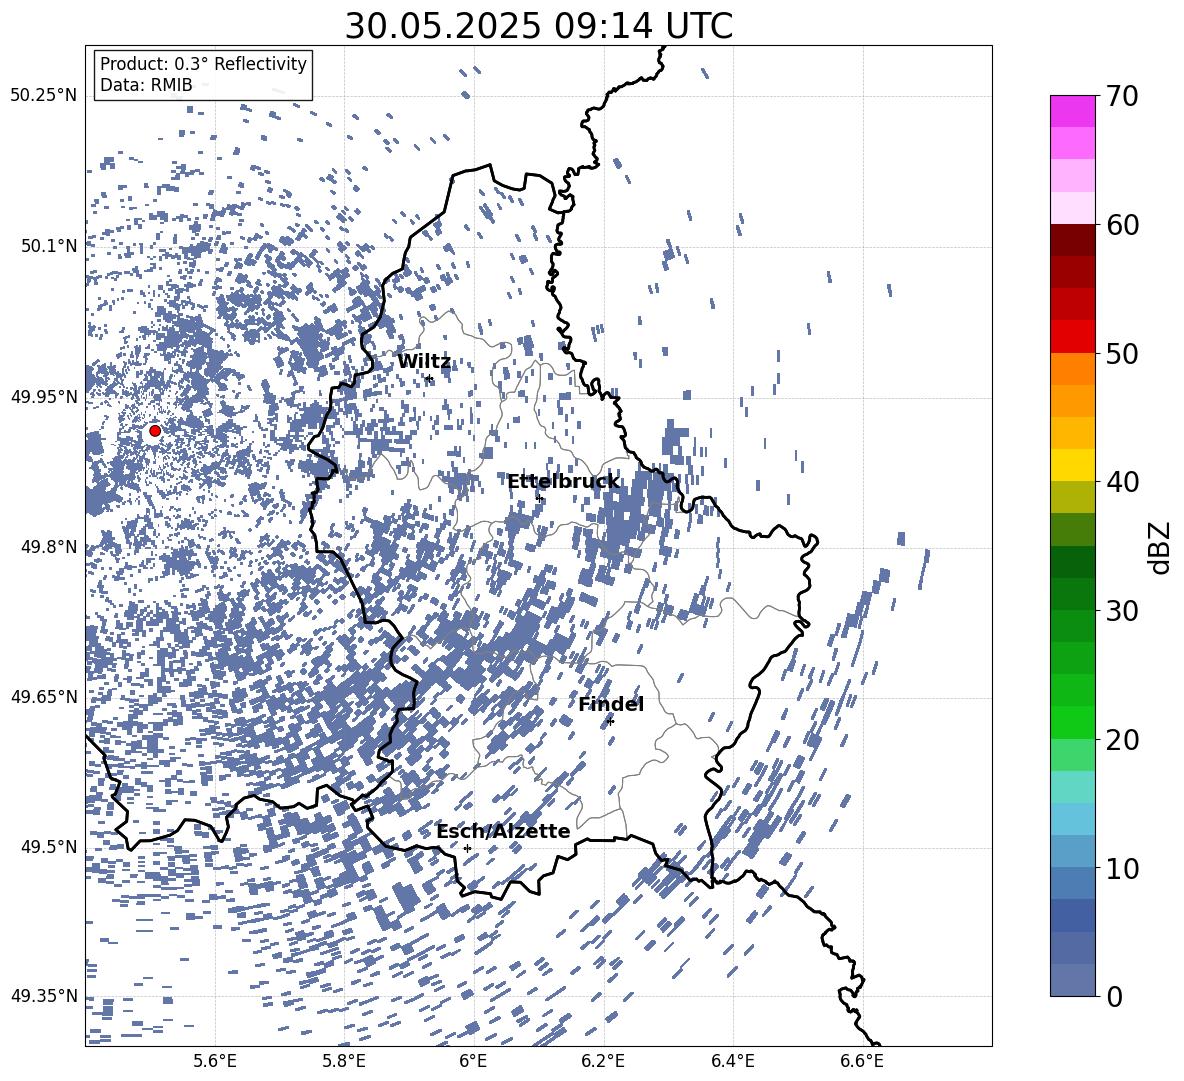This screenshot has width=1184, height=1081.
Task: Click the colorbar 40 tick label
Action: click(1122, 482)
